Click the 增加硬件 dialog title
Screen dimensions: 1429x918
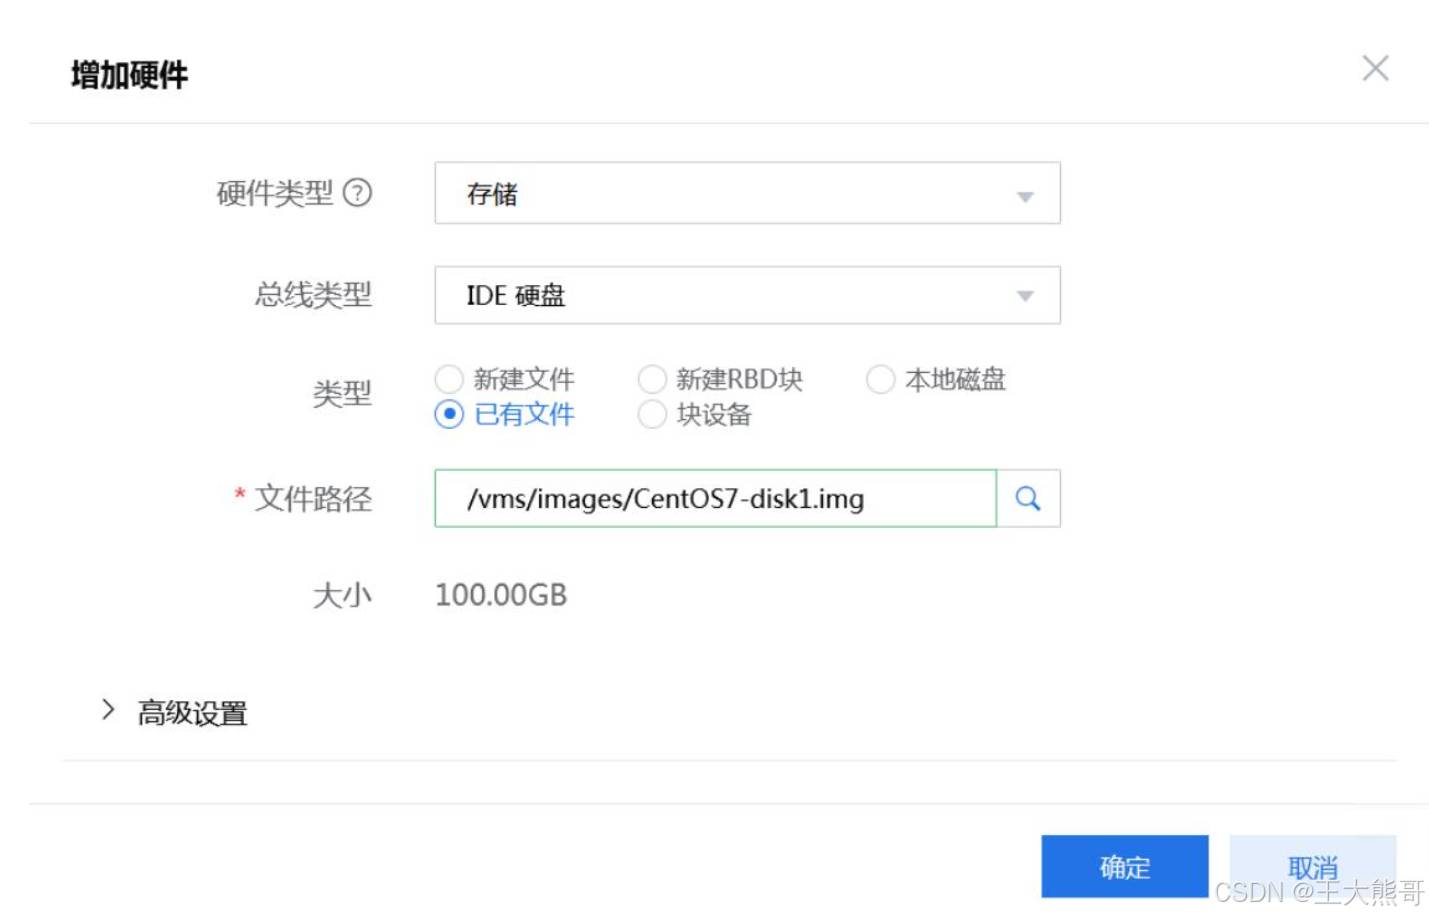pos(129,75)
